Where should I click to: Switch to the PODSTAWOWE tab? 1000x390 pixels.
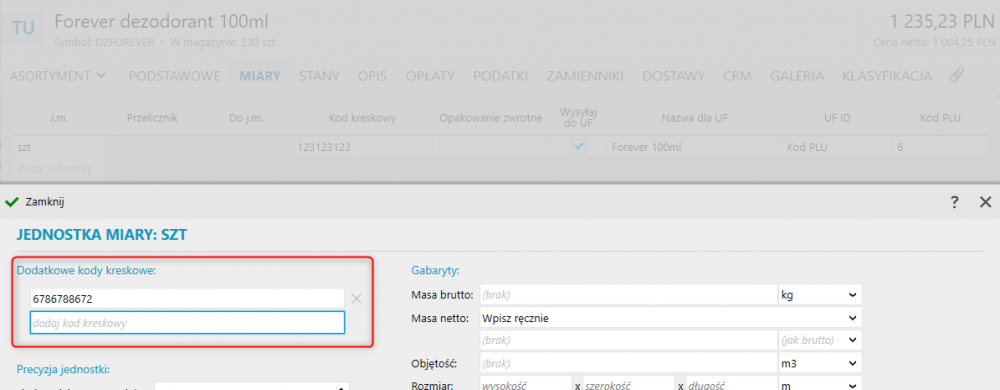coord(174,76)
